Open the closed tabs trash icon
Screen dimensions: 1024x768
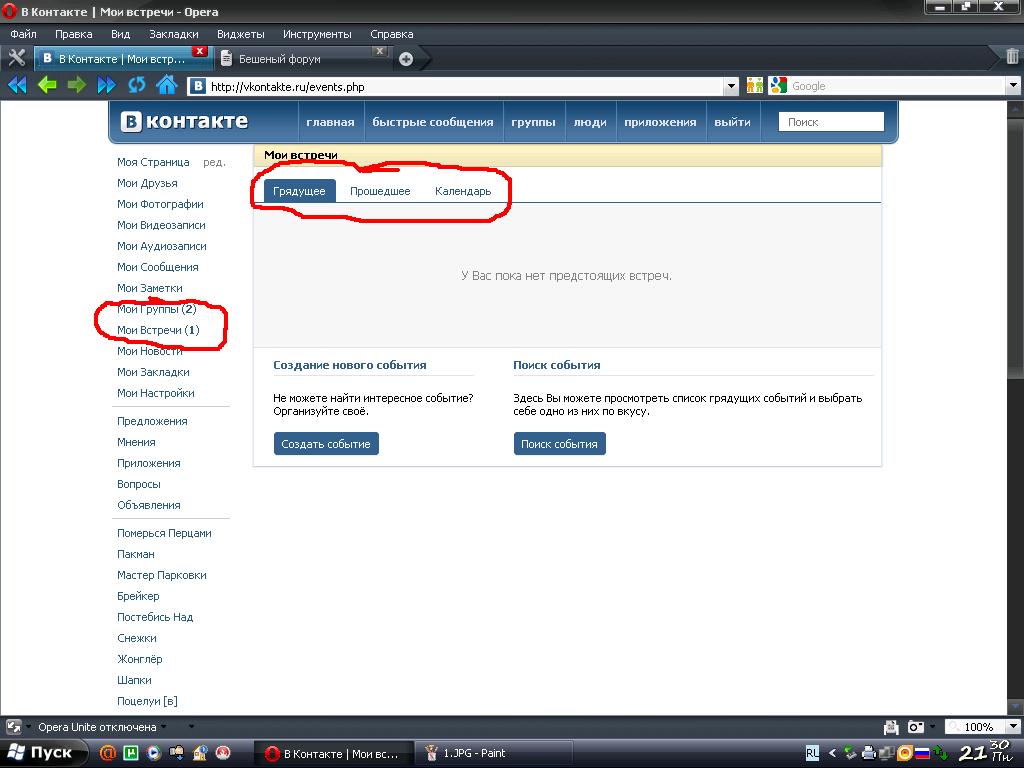click(1012, 56)
